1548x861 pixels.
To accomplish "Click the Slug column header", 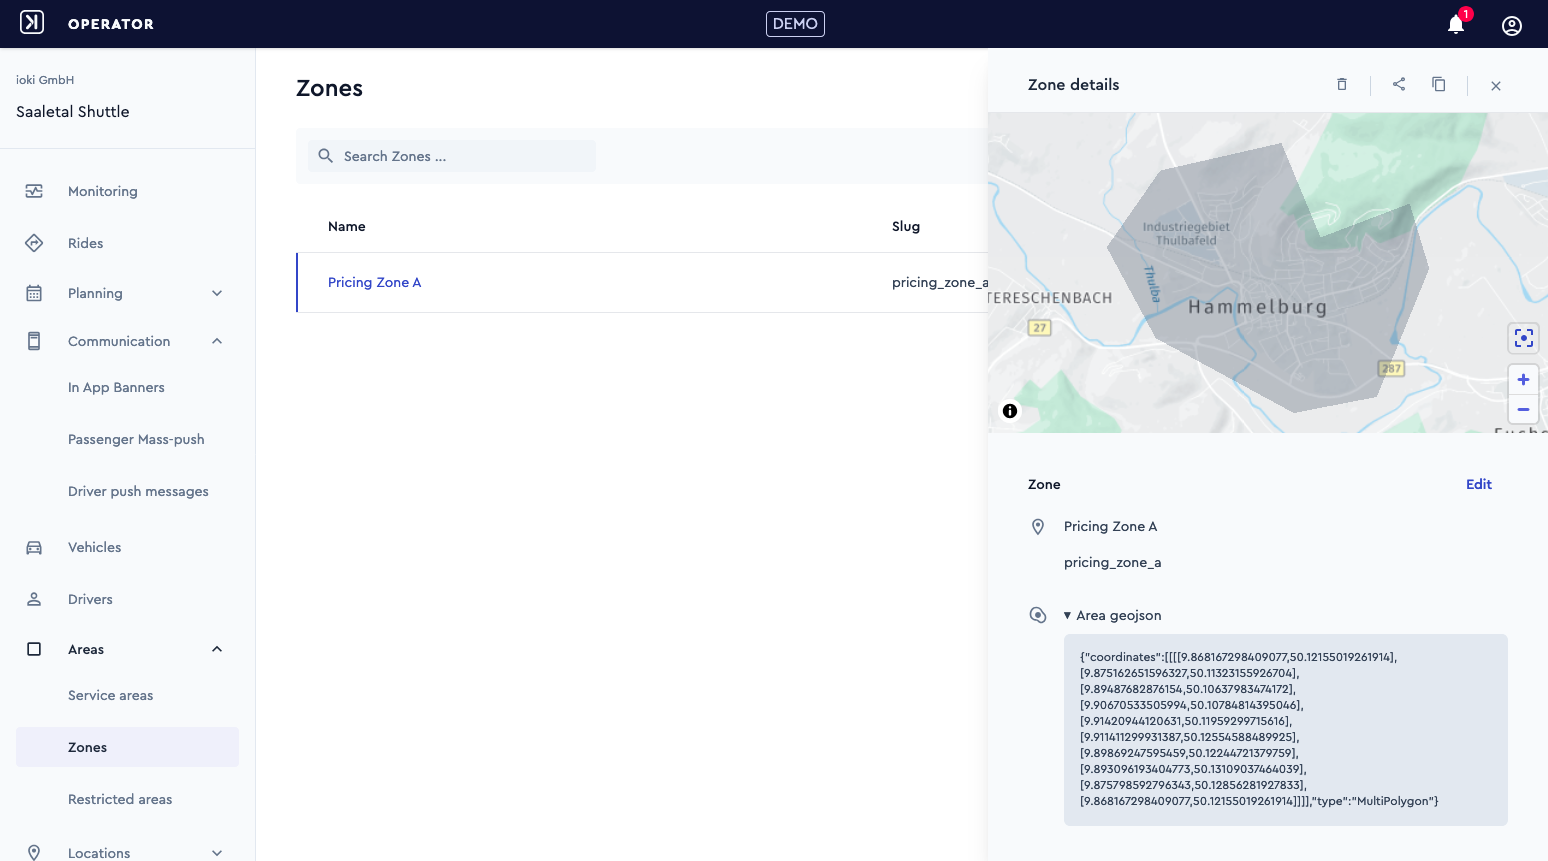I will coord(906,226).
